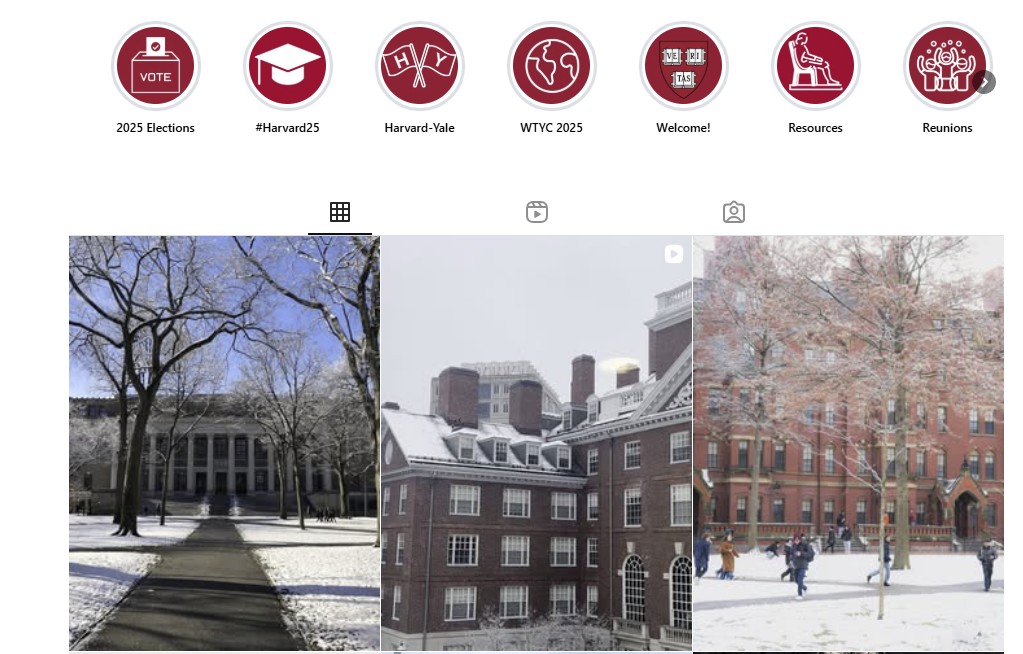The image size is (1023, 654).
Task: Open the 2025 Elections vote box highlight
Action: [155, 67]
